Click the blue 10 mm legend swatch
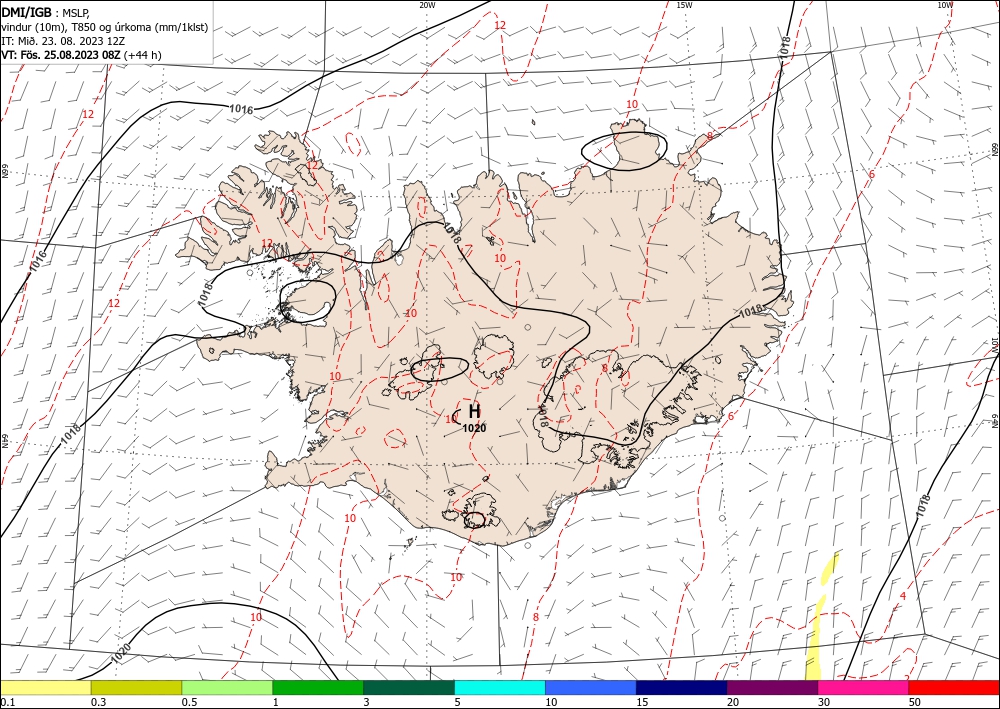This screenshot has width=1000, height=709. [x=591, y=687]
